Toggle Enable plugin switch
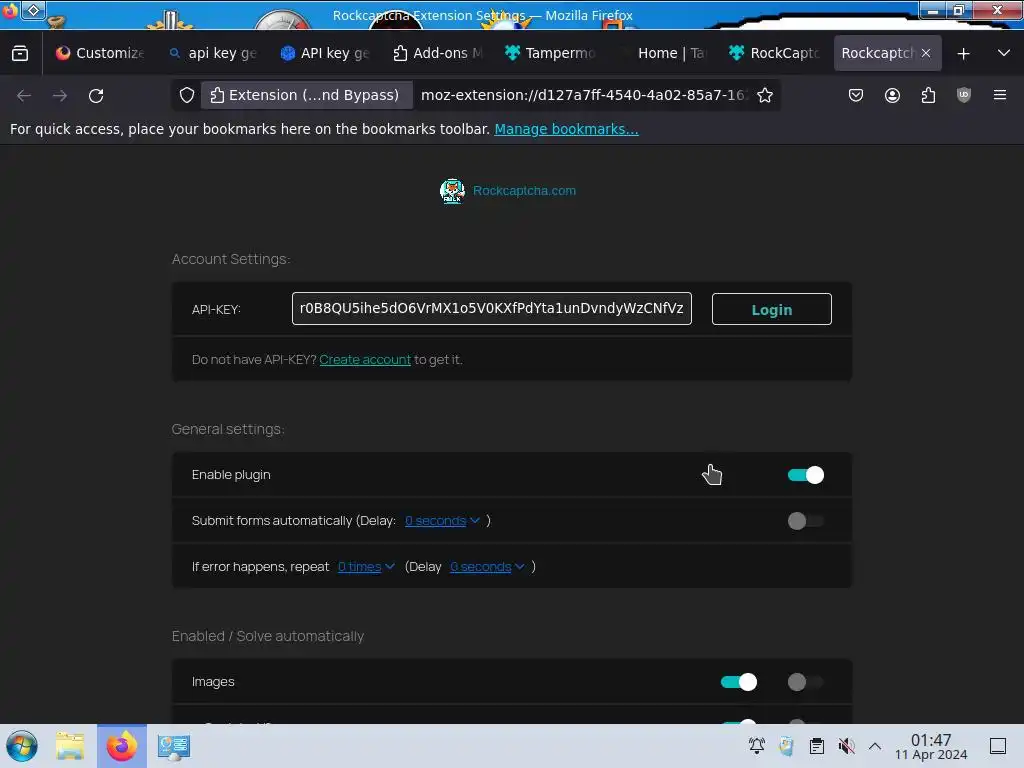The width and height of the screenshot is (1024, 768). tap(805, 475)
